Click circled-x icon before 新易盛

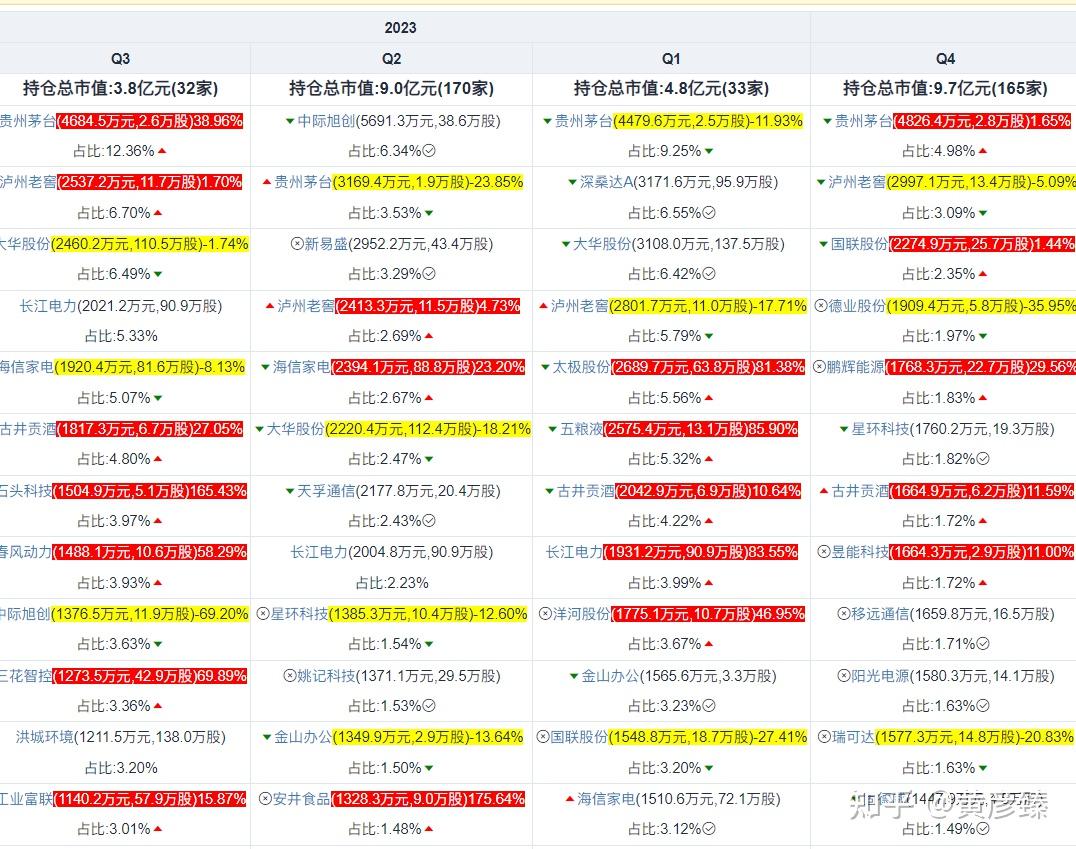296,244
